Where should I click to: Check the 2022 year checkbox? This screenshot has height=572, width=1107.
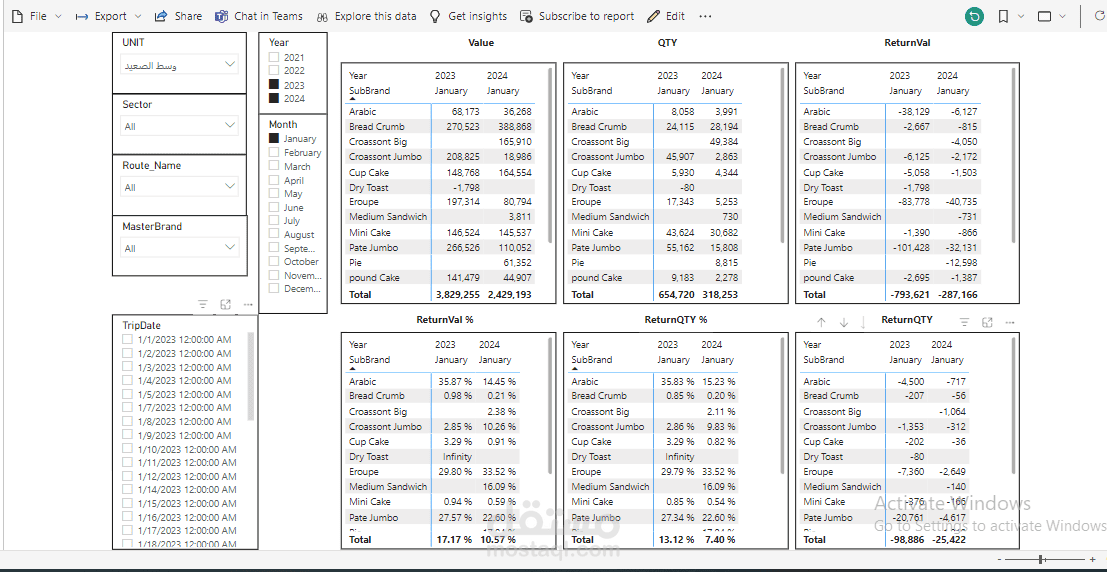tap(274, 71)
